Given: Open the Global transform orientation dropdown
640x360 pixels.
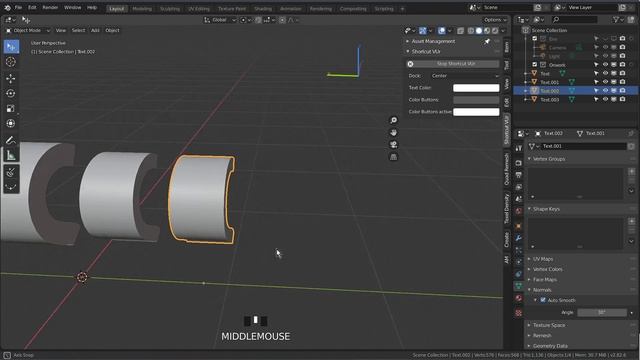Looking at the screenshot, I should coord(220,20).
